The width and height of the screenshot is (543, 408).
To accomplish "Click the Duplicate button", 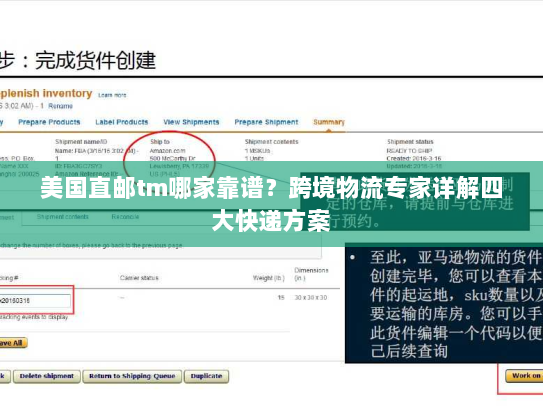I will (206, 376).
